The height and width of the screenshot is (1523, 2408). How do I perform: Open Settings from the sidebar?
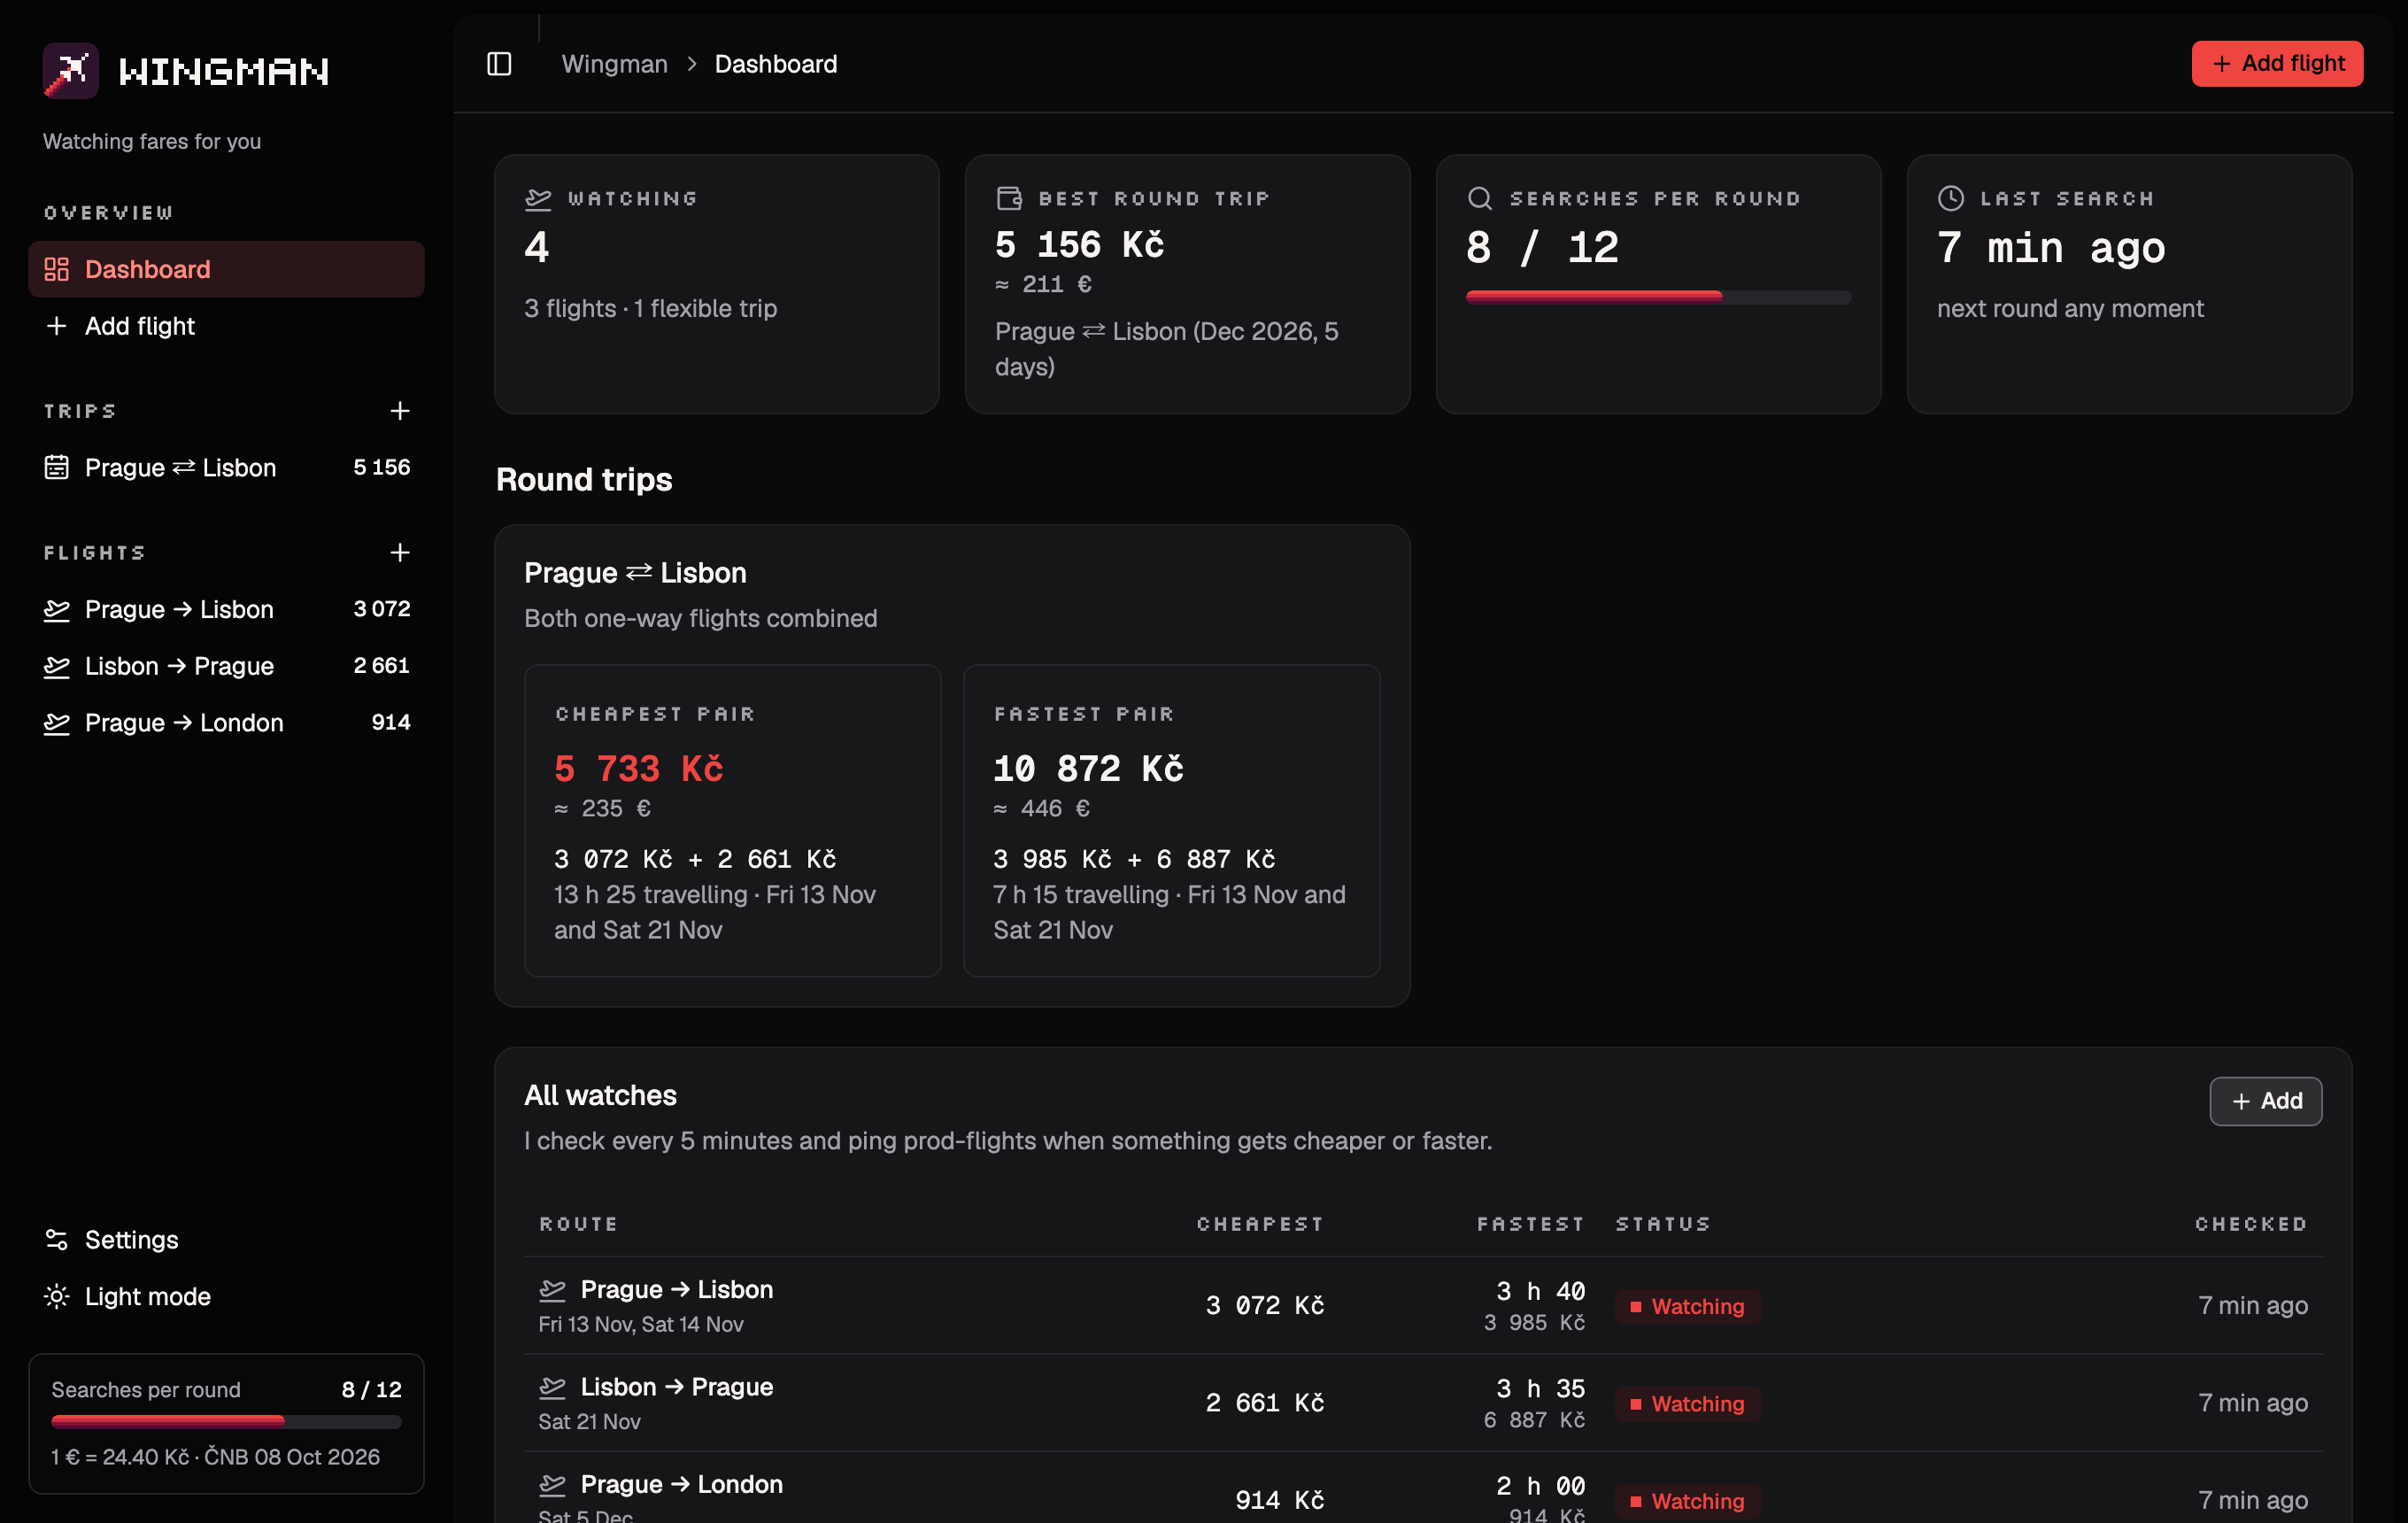click(226, 1240)
